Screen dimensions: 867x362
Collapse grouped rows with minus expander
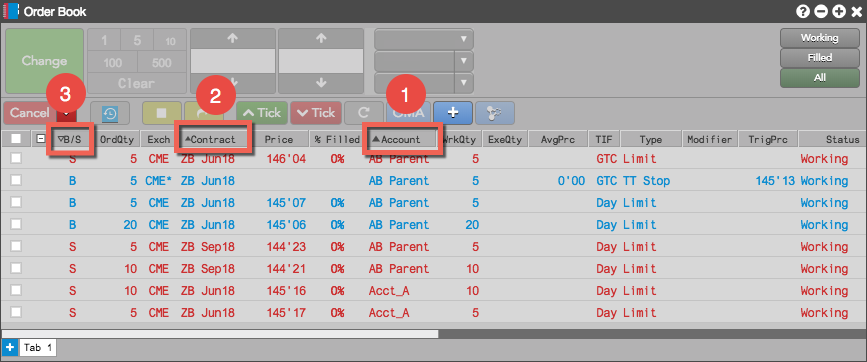point(40,139)
